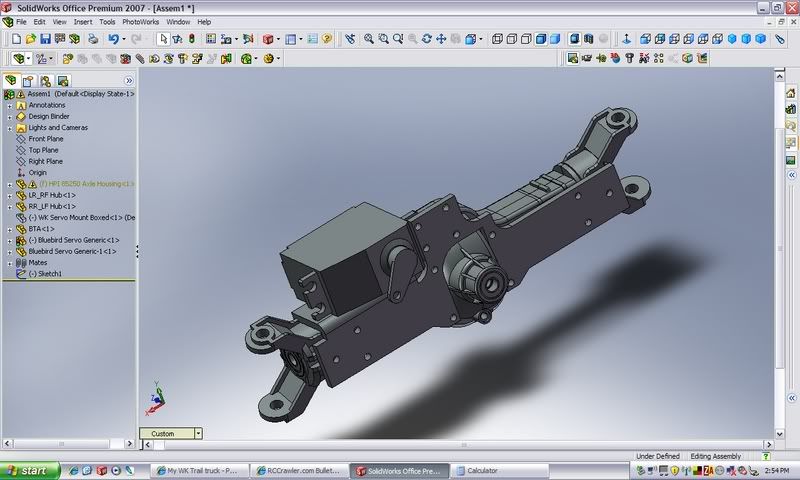Enable Shaded With Edges display
Screen dimensions: 800x480
tap(541, 39)
